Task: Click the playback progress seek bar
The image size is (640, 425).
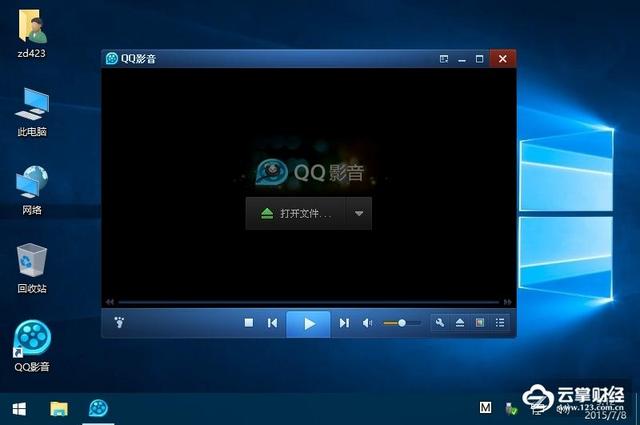Action: point(309,302)
